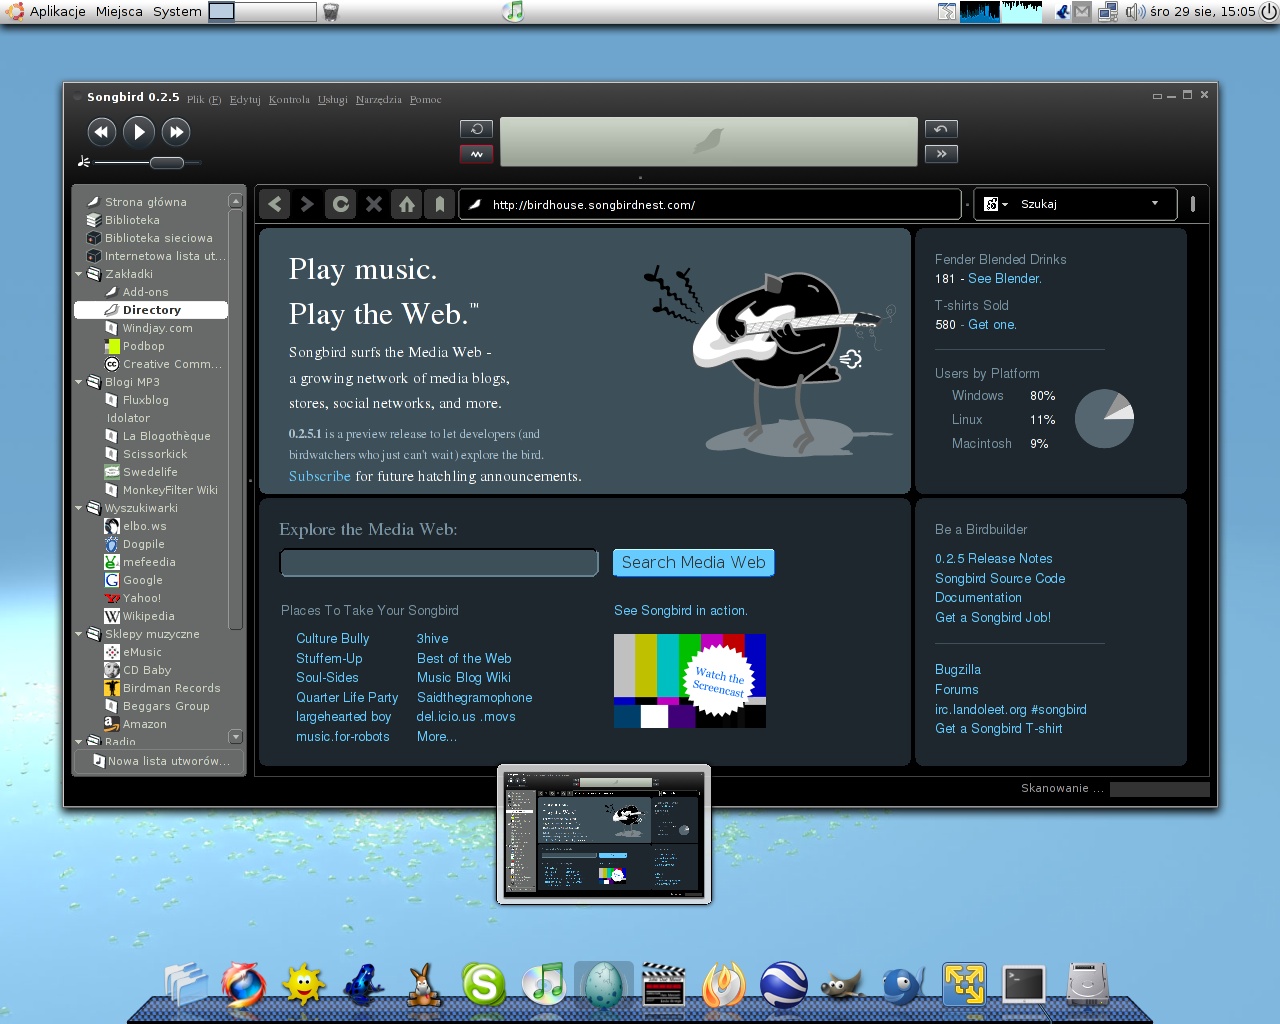Open the search engine dropdown

[995, 204]
